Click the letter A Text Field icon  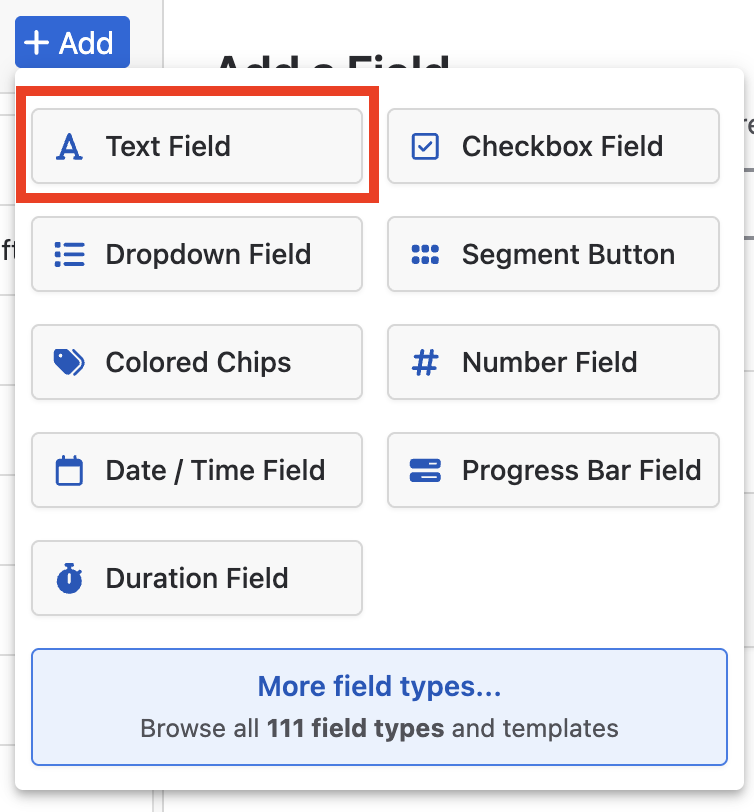point(69,147)
